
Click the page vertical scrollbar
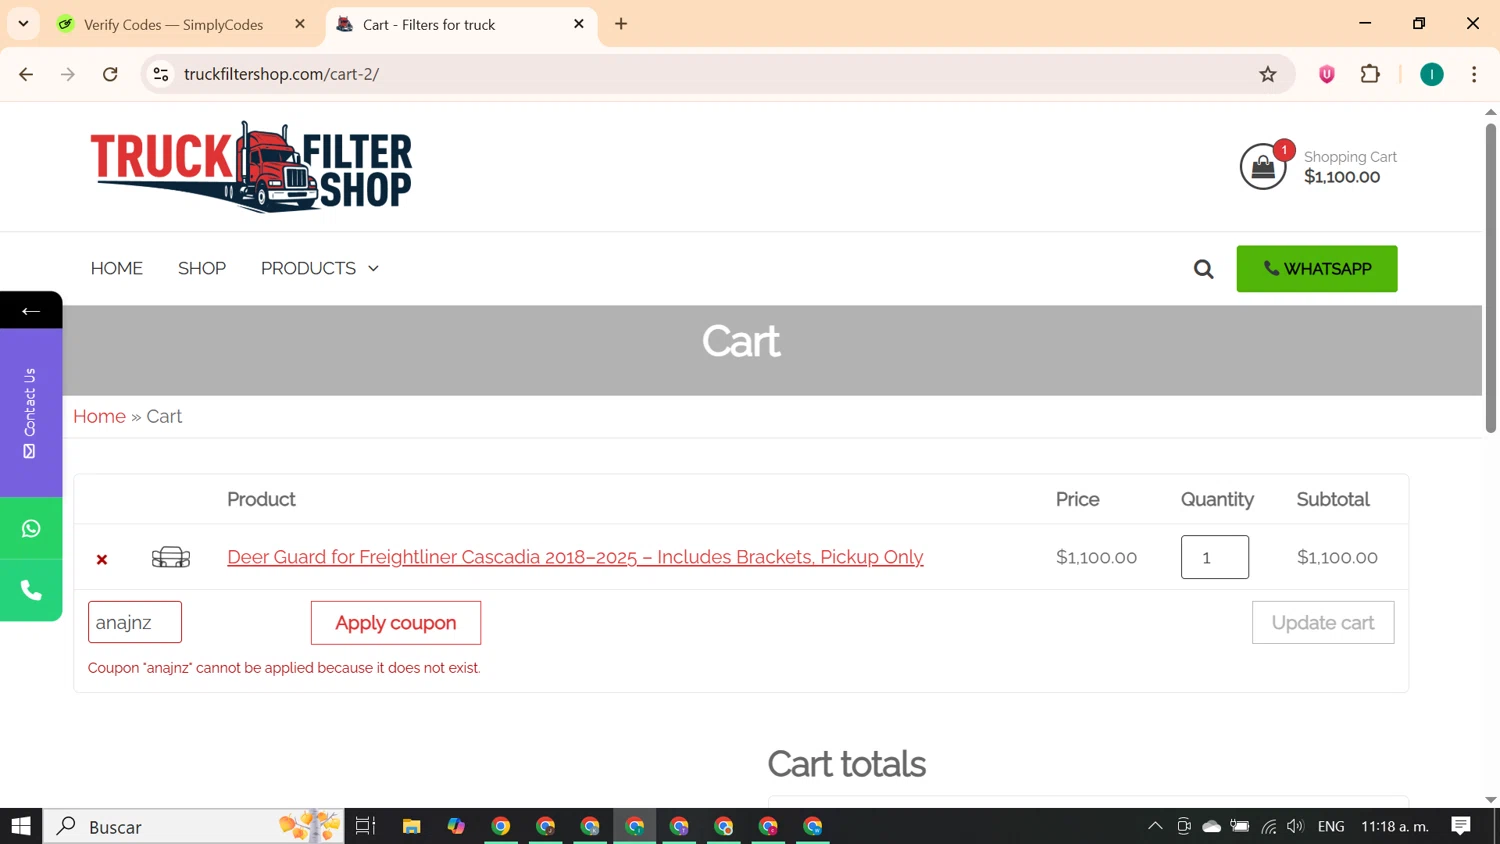tap(1491, 278)
